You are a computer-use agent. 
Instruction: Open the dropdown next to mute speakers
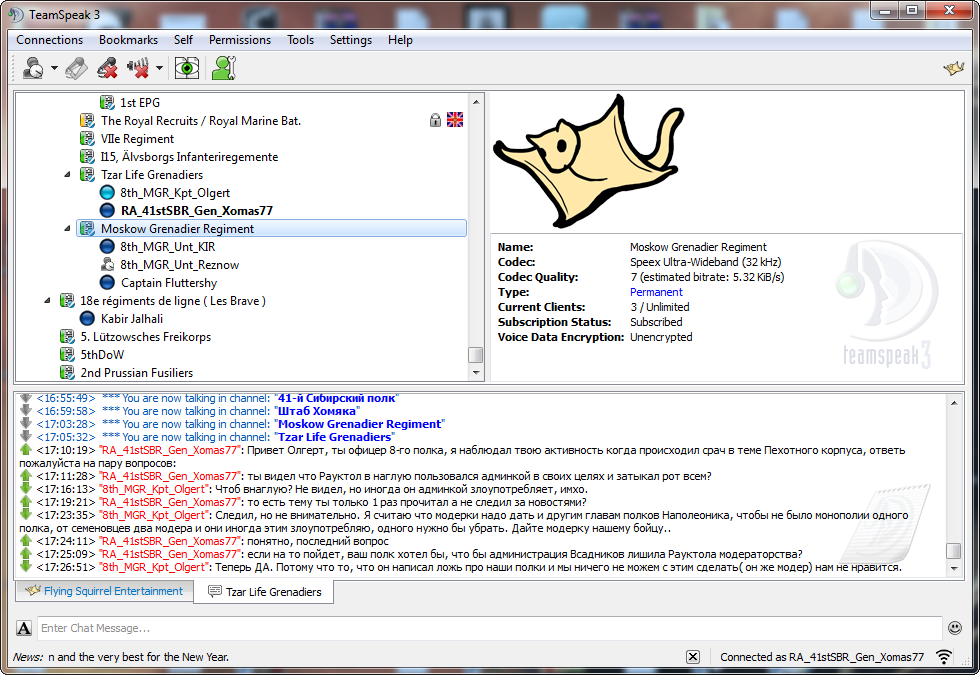pos(159,68)
